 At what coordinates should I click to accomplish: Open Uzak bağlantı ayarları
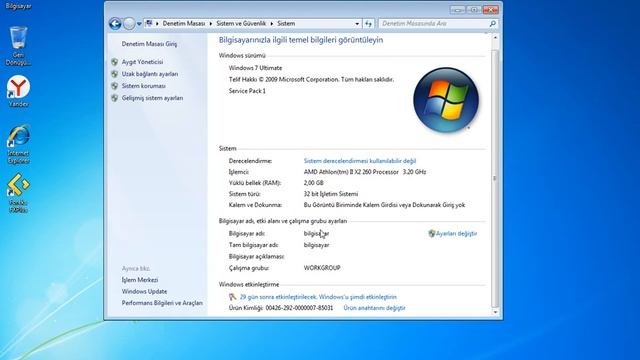tap(150, 74)
